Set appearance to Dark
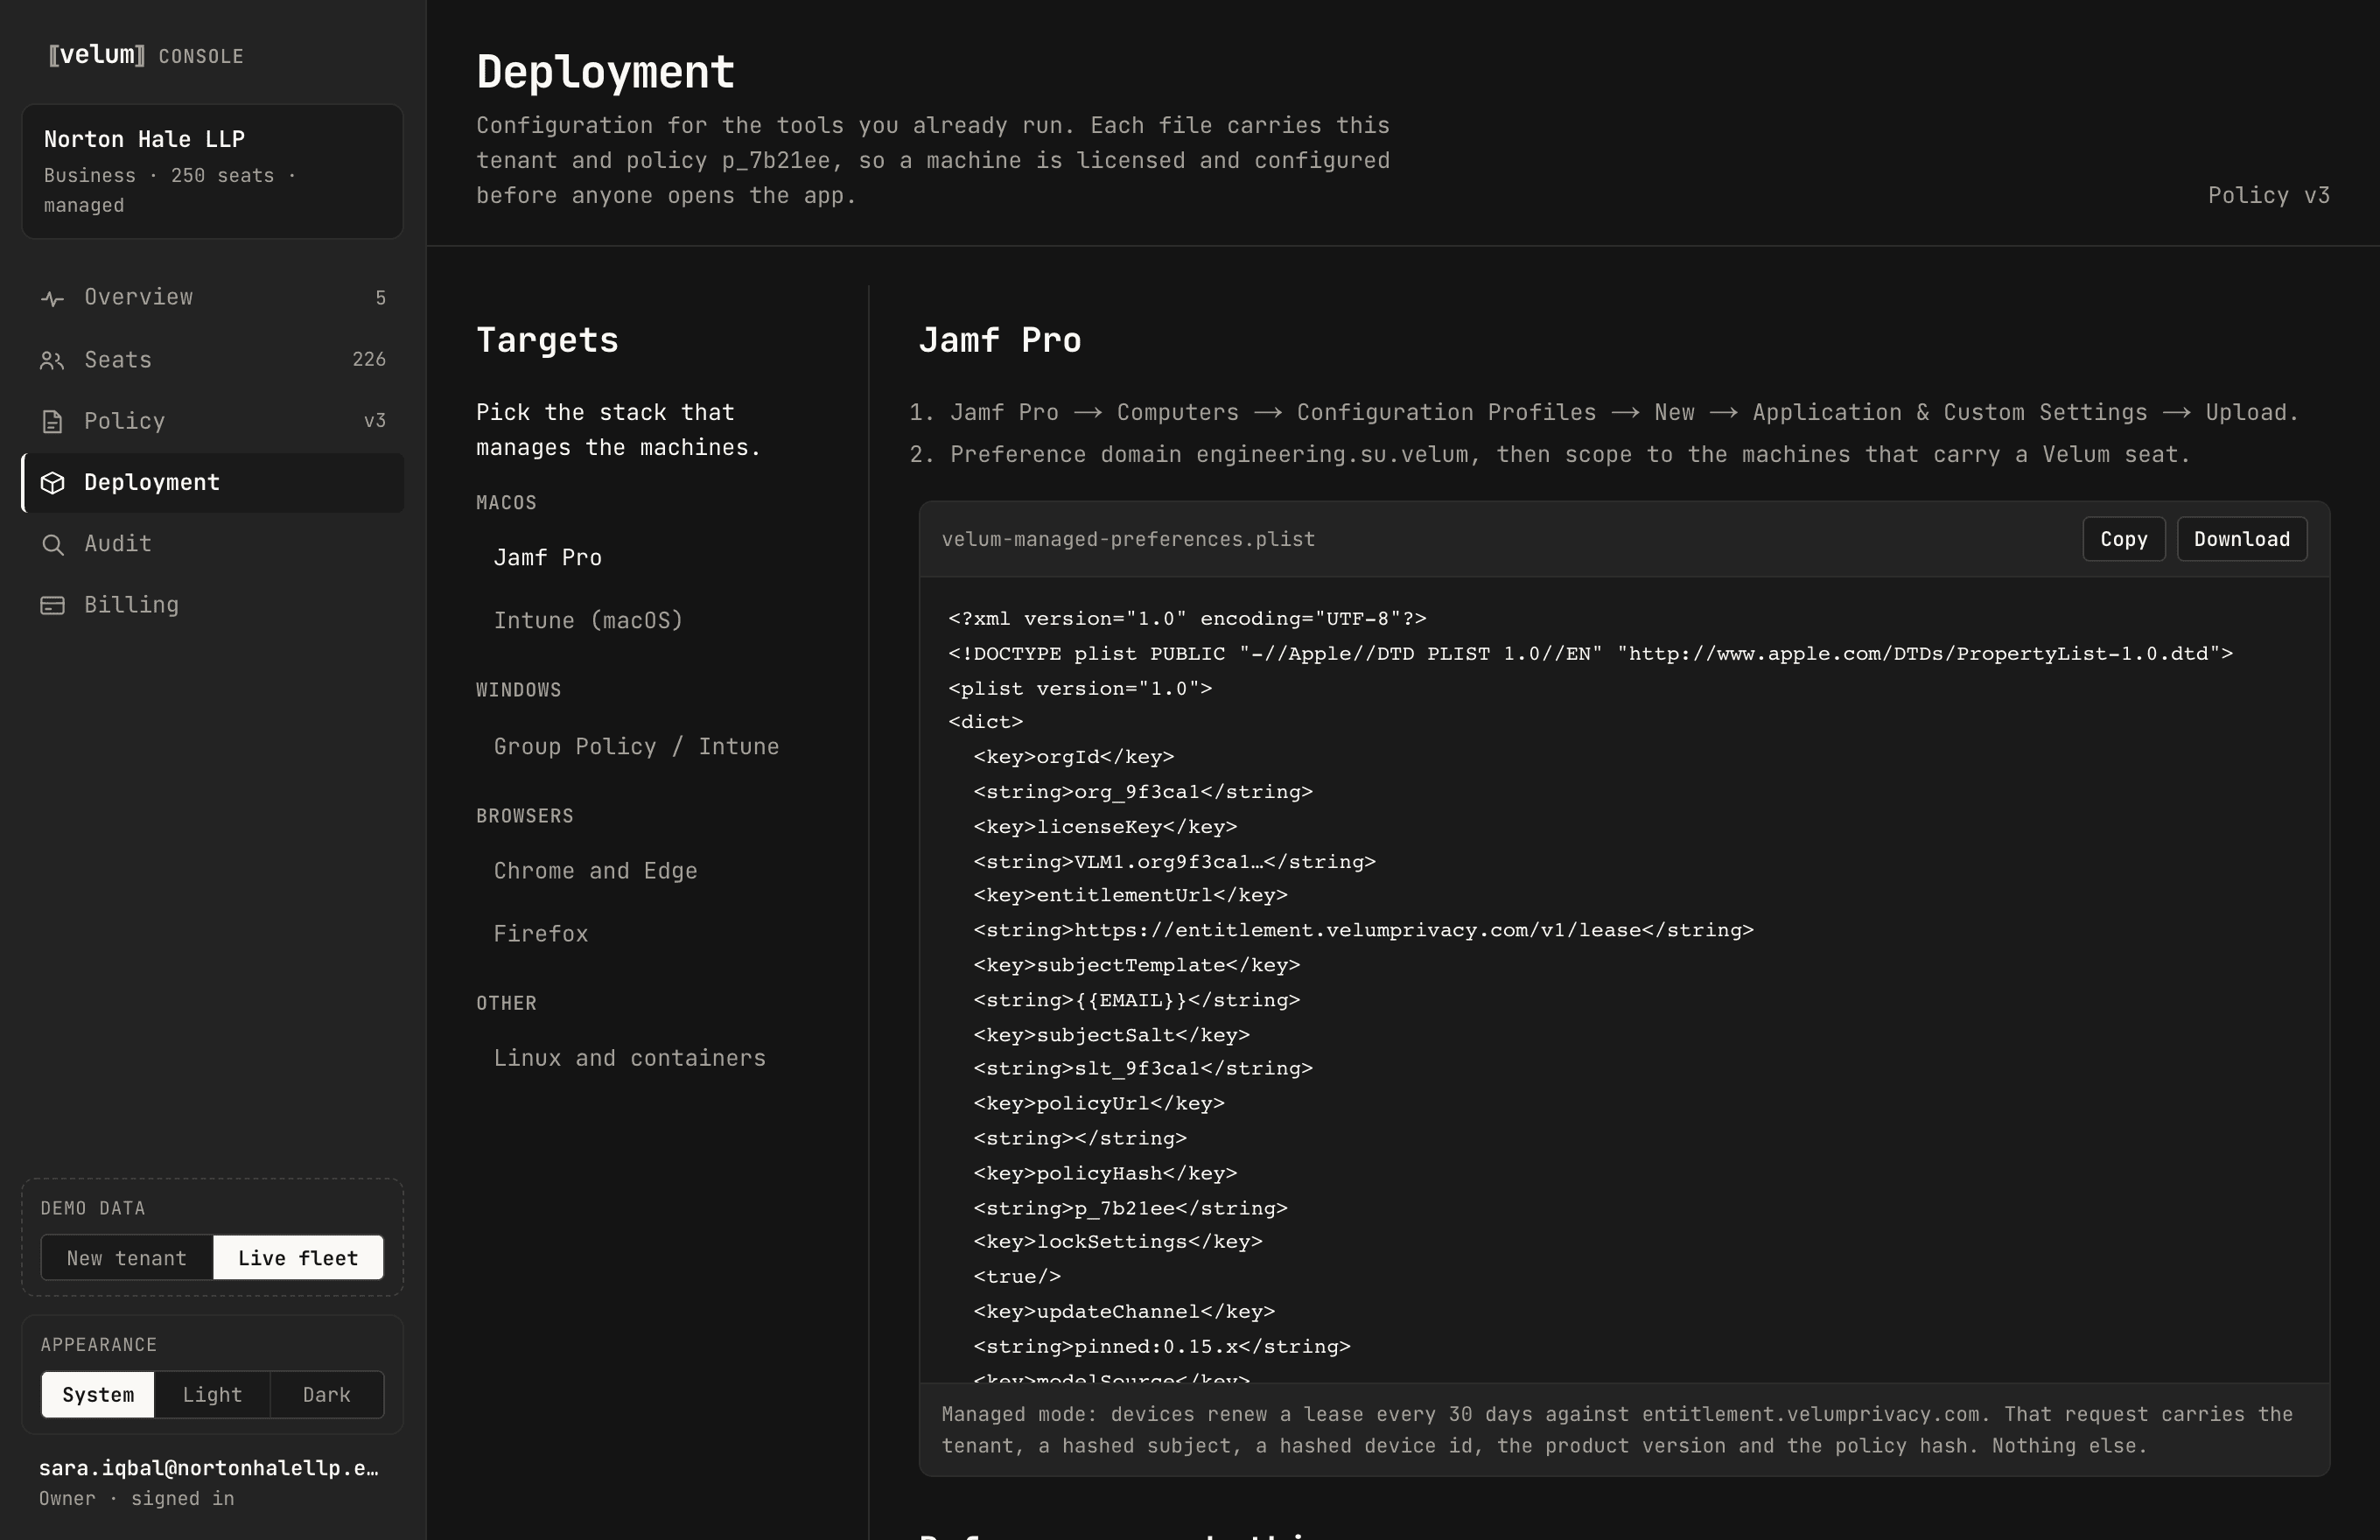The image size is (2380, 1540). coord(327,1394)
